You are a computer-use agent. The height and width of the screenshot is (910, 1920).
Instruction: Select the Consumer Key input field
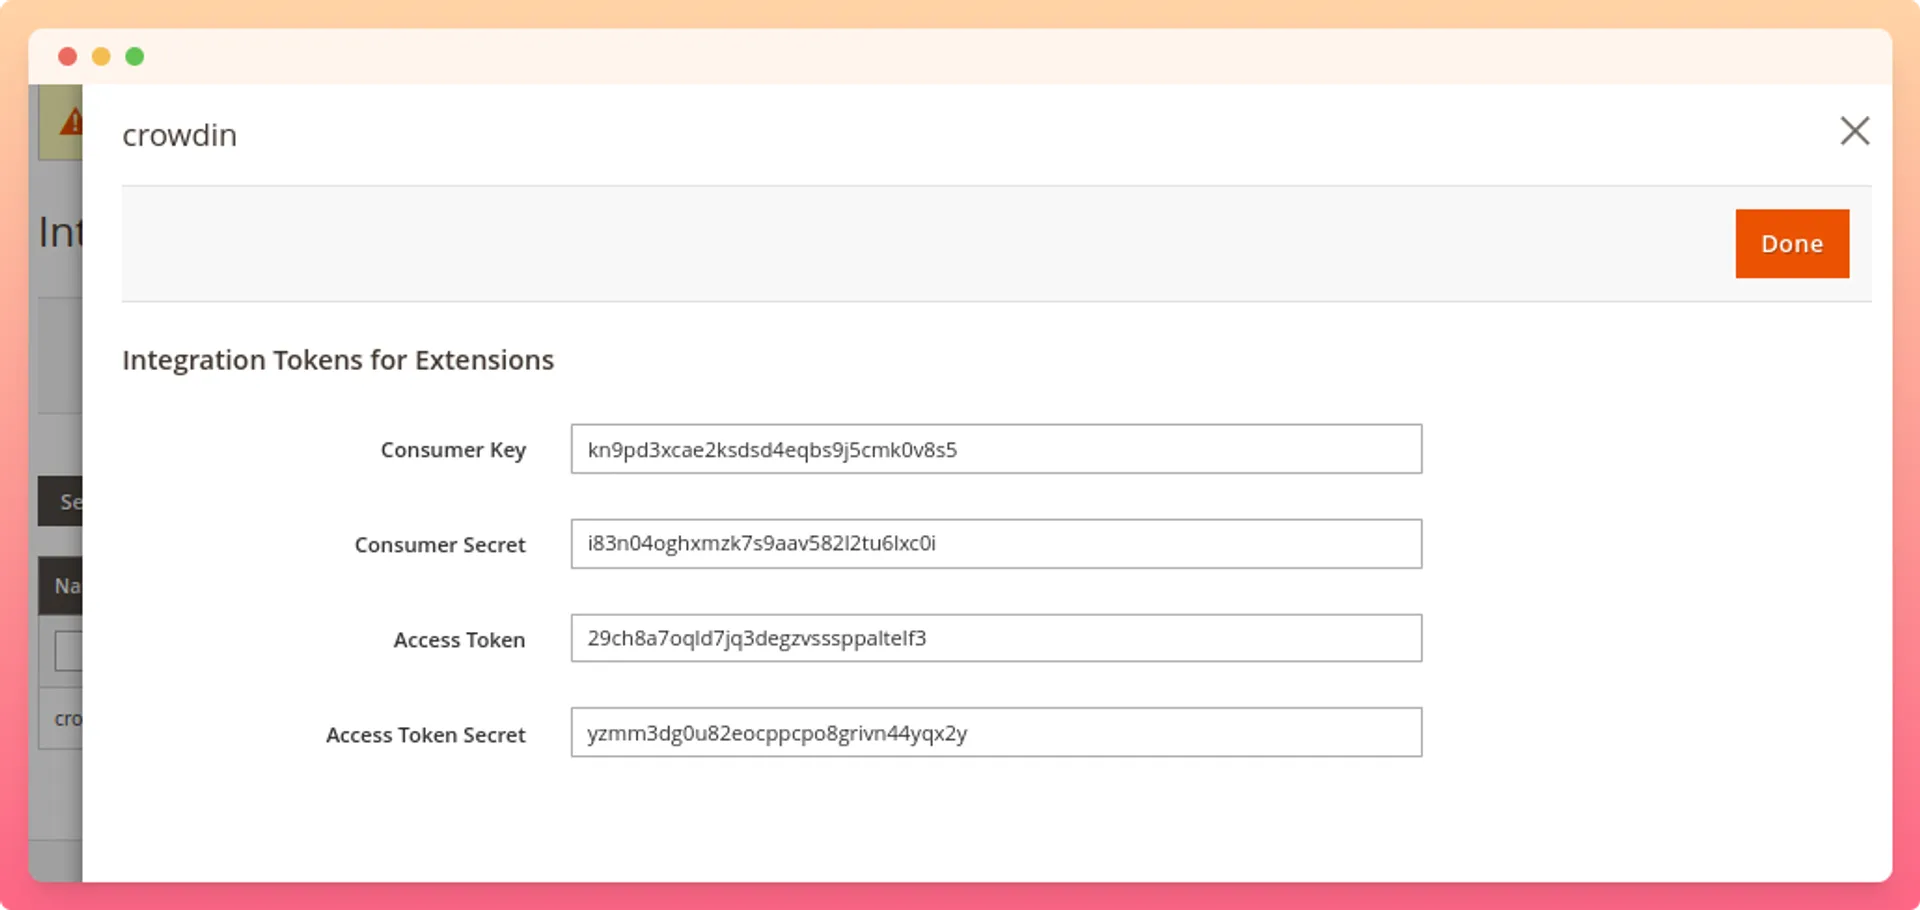coord(996,449)
